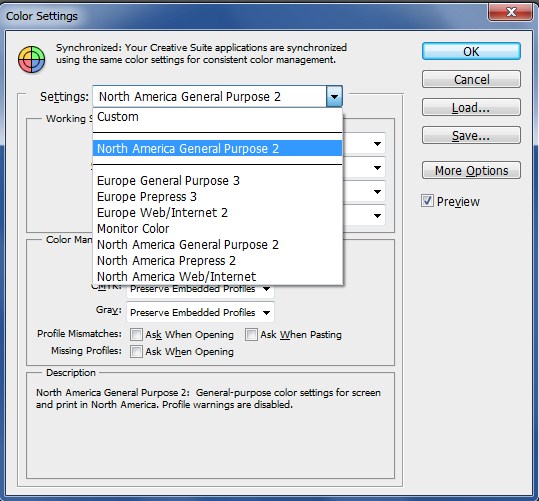
Task: Enable Missing Profiles Ask When Opening
Action: [x=136, y=351]
